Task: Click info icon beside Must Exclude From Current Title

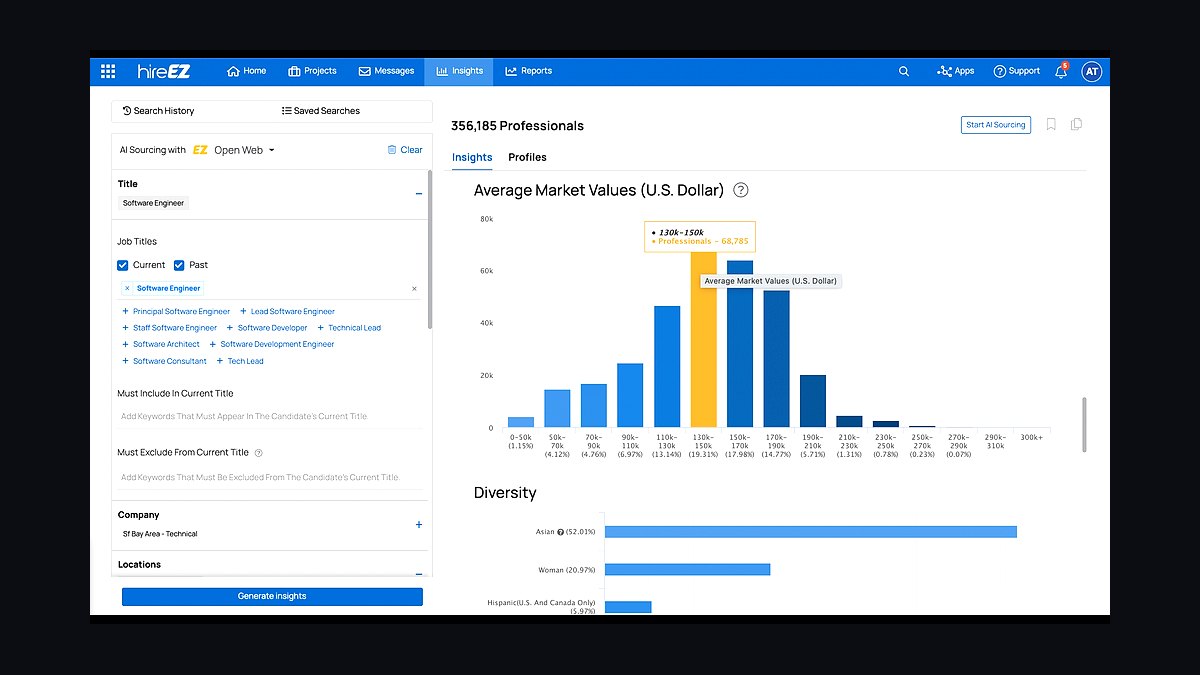Action: point(259,453)
